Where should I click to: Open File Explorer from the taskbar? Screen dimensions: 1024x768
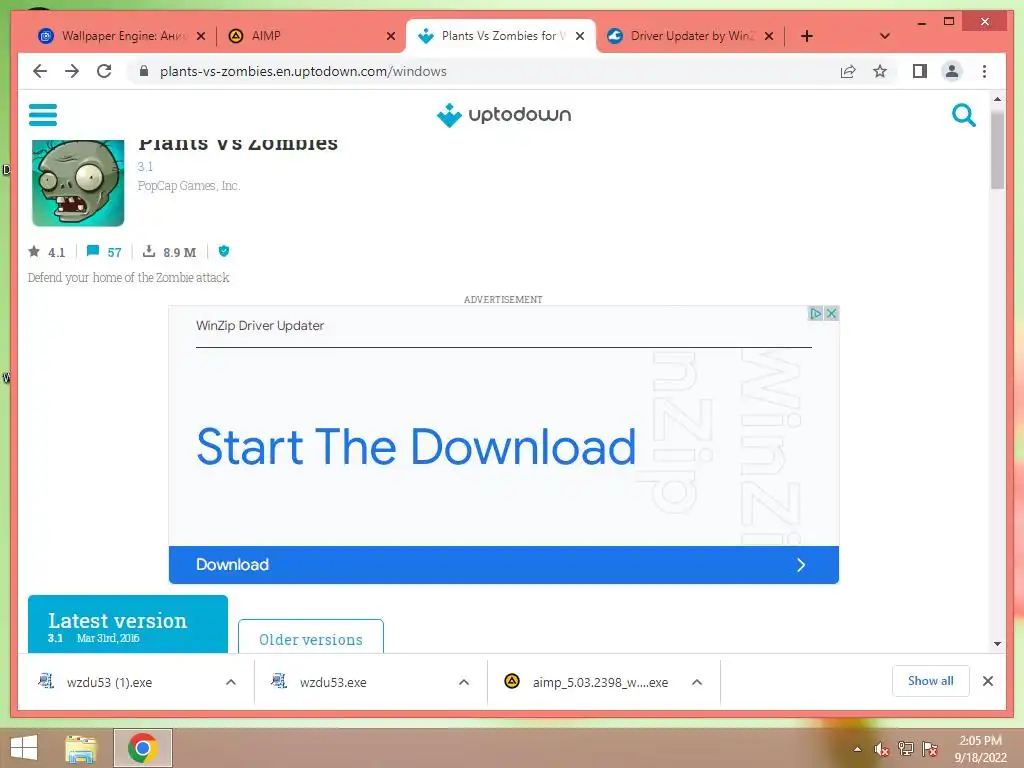[x=81, y=748]
